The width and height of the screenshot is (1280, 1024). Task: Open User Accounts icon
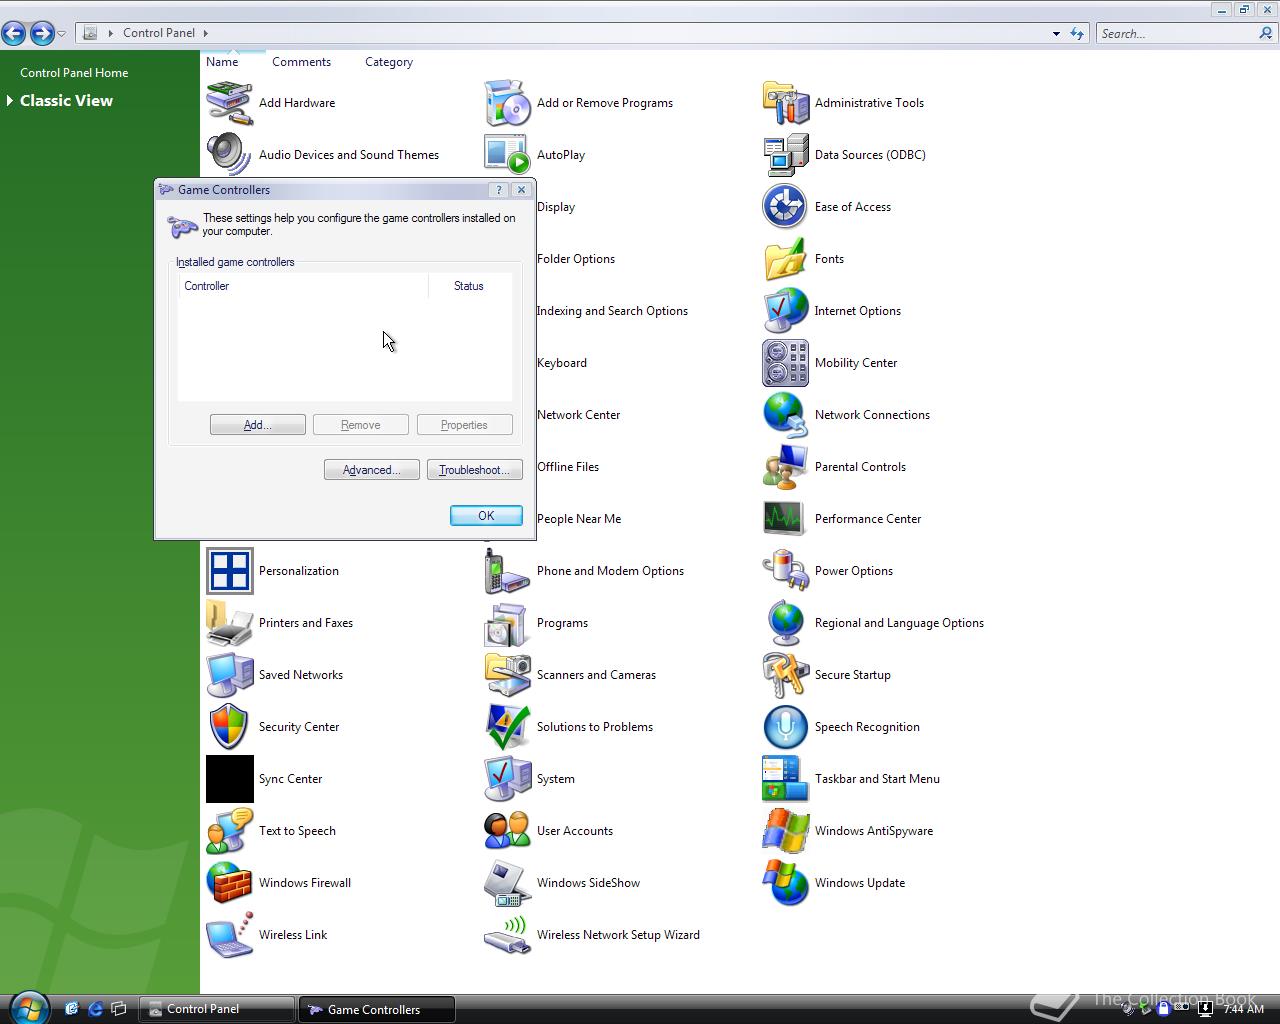coord(507,831)
